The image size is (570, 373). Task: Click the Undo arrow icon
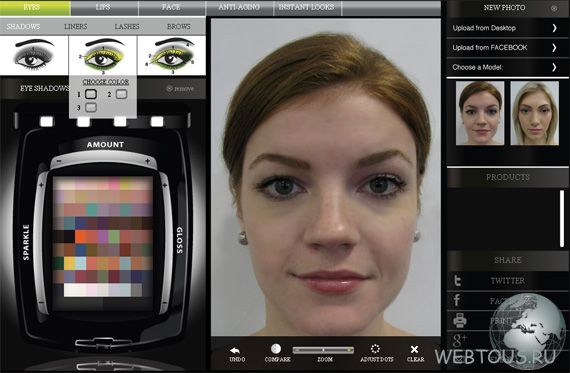click(x=235, y=350)
